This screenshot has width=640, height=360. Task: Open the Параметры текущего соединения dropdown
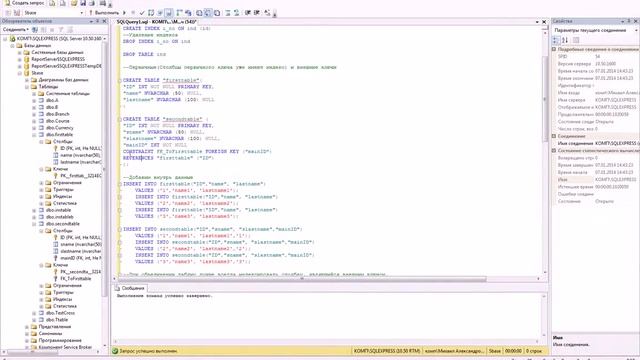(x=636, y=31)
